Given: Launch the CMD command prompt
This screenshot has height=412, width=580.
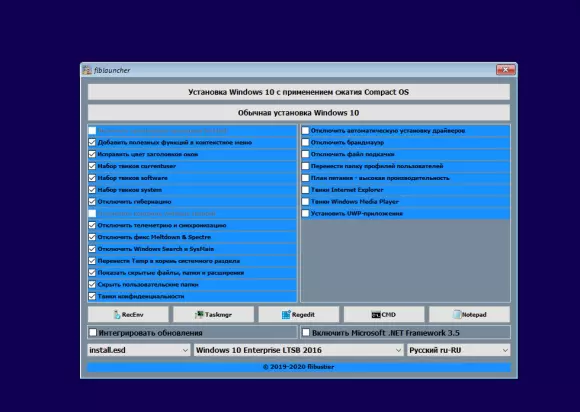Looking at the screenshot, I should (x=384, y=314).
